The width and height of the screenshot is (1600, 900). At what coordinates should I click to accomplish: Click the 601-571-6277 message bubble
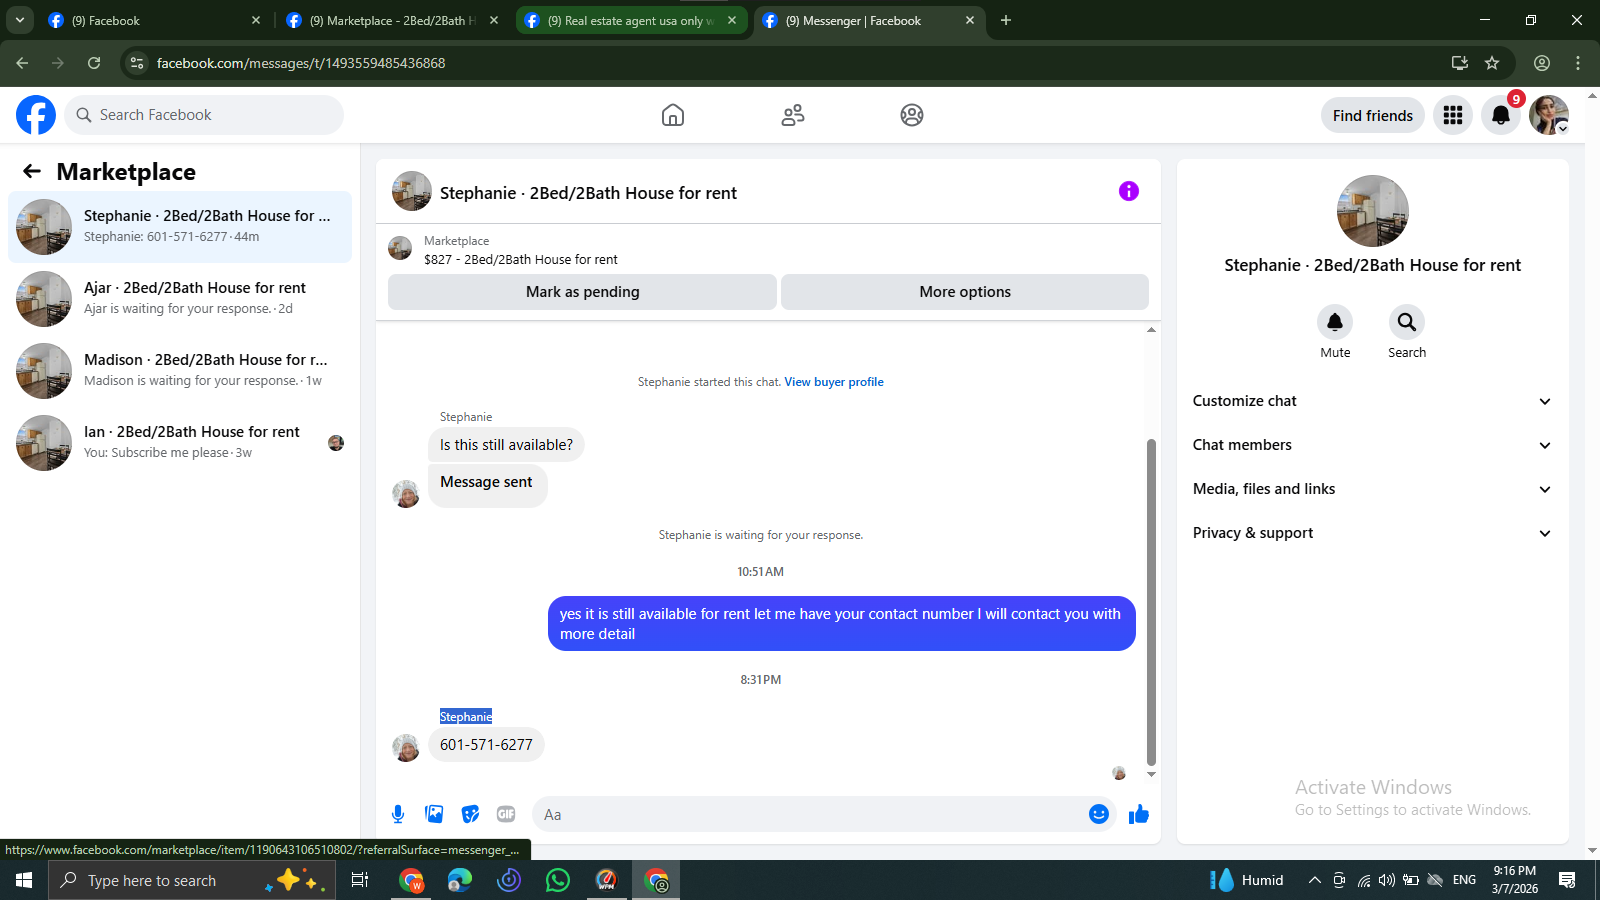(x=486, y=745)
